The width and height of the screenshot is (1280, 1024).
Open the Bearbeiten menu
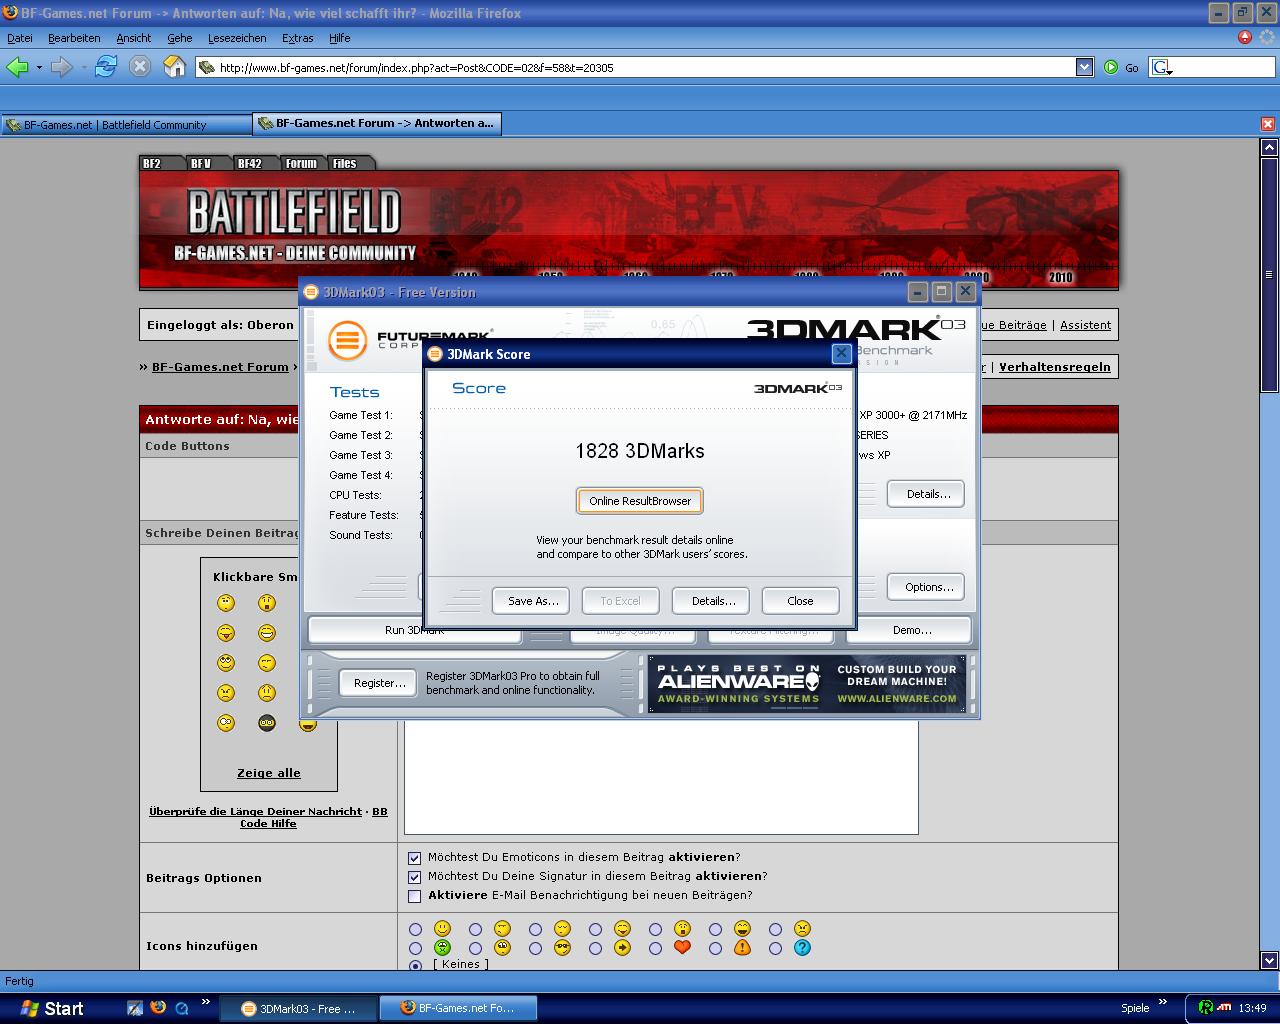point(74,38)
